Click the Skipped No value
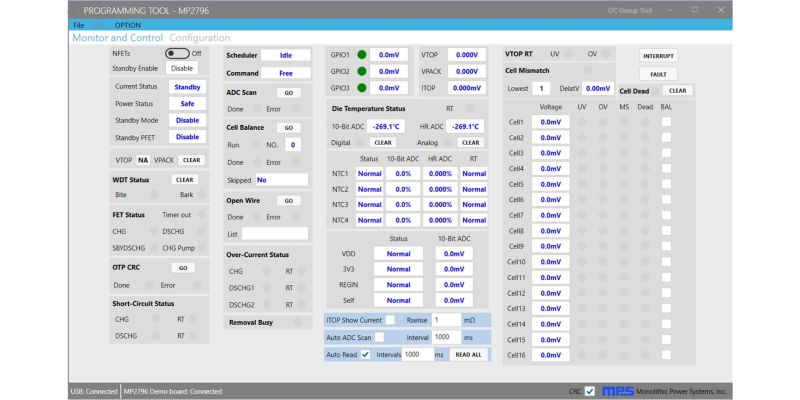 (281, 180)
